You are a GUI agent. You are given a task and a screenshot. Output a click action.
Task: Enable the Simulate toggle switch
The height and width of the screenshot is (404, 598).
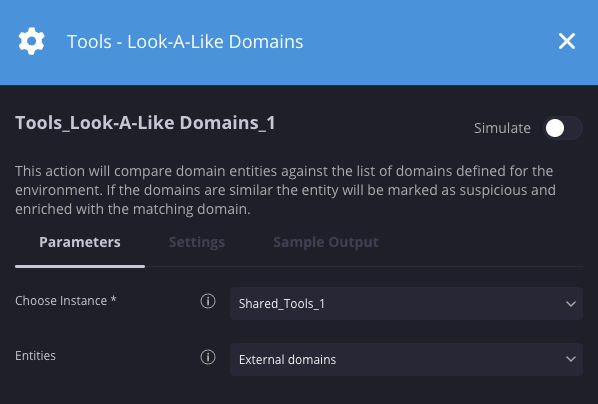click(563, 128)
